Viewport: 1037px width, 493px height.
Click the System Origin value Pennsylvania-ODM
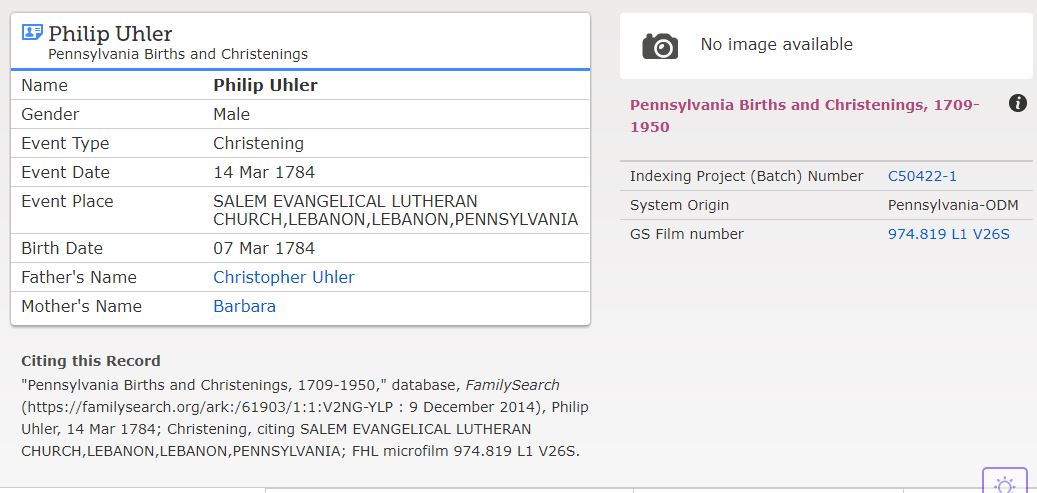953,205
